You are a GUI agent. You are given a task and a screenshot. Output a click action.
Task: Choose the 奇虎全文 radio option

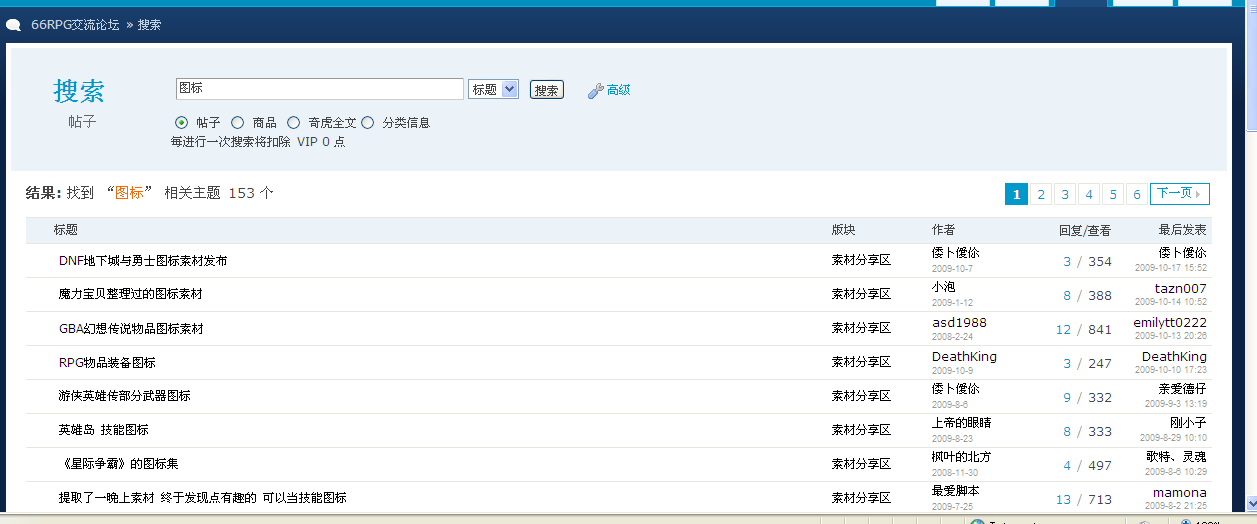[294, 122]
